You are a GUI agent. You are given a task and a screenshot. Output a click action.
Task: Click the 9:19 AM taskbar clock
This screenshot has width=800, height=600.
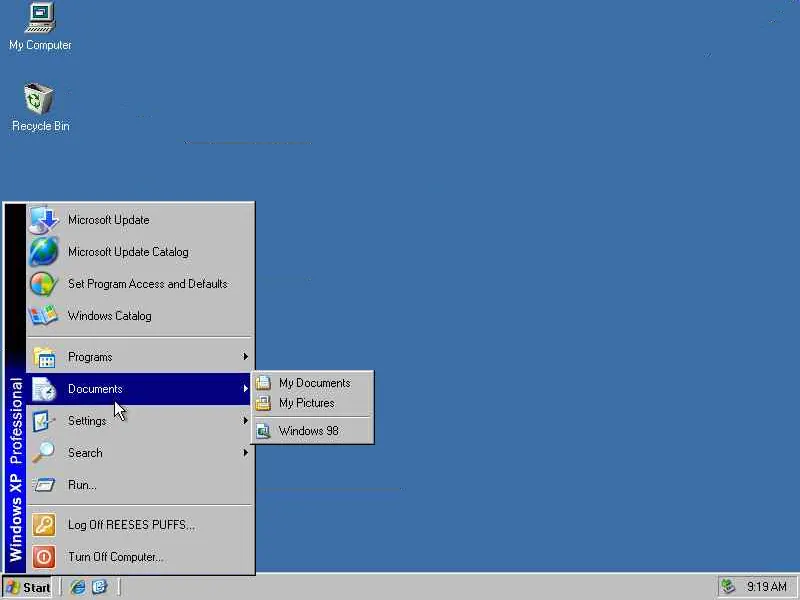point(766,587)
